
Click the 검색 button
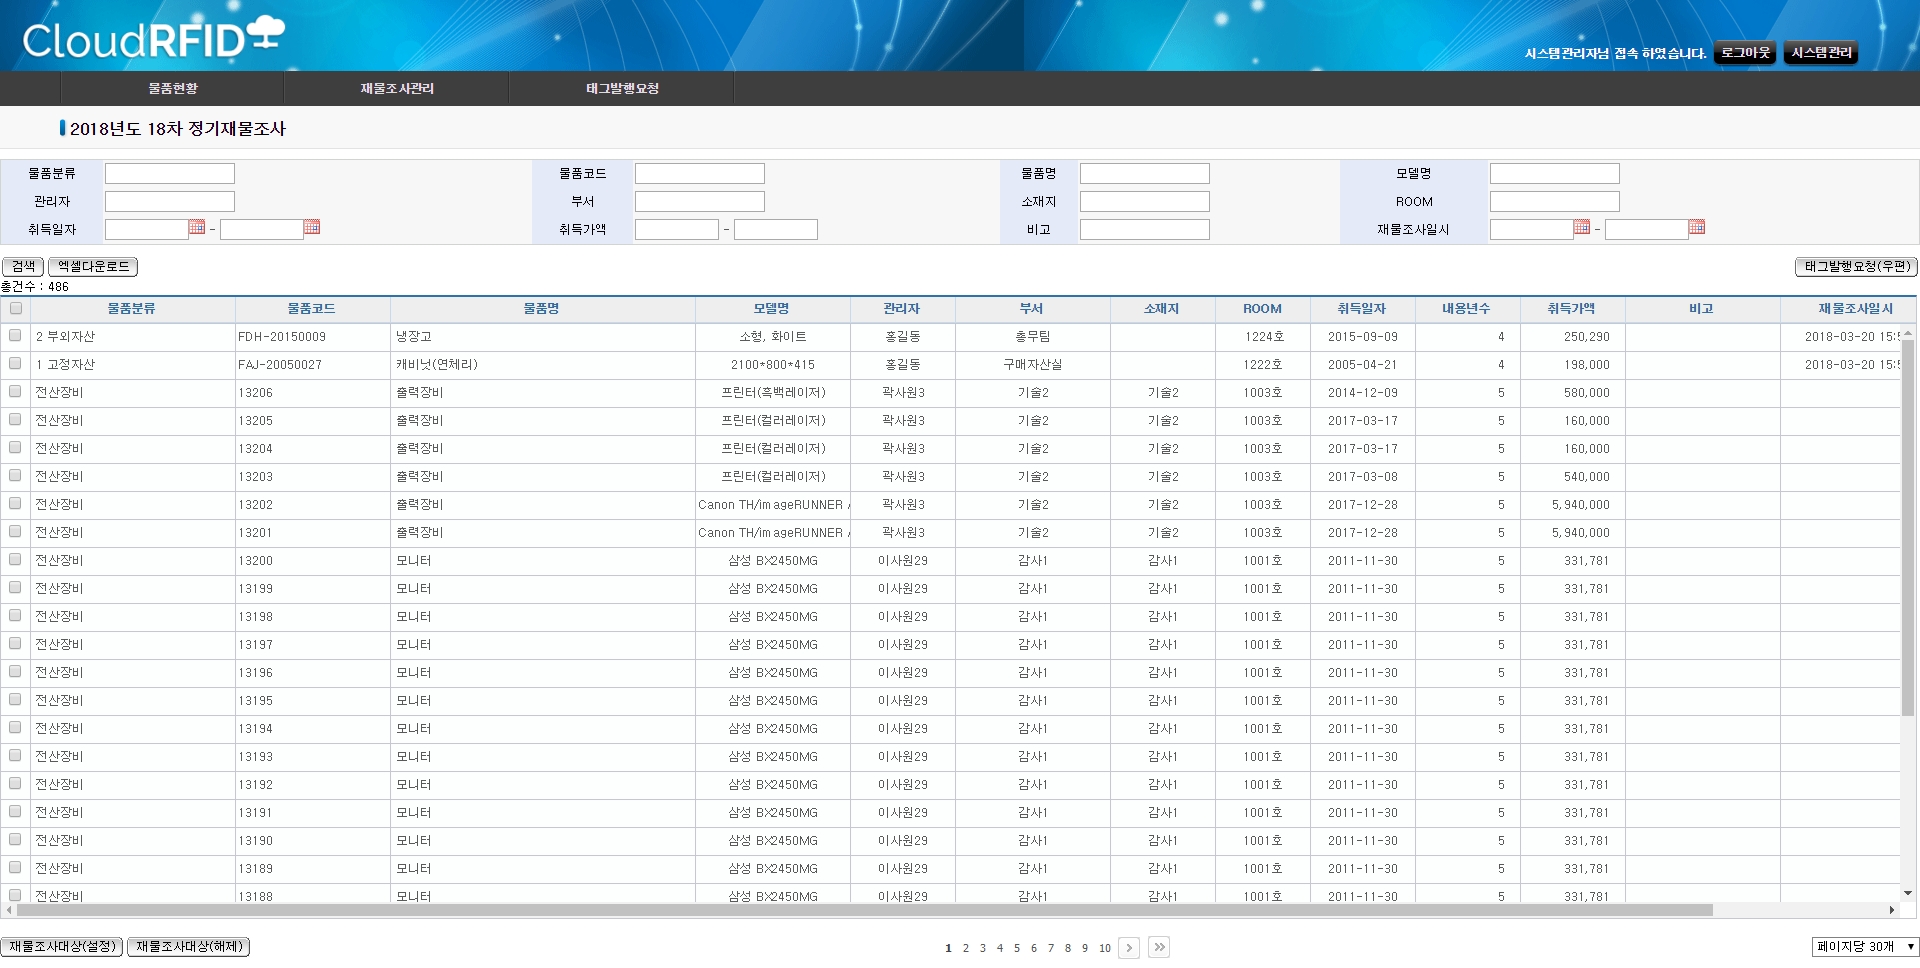(x=23, y=267)
